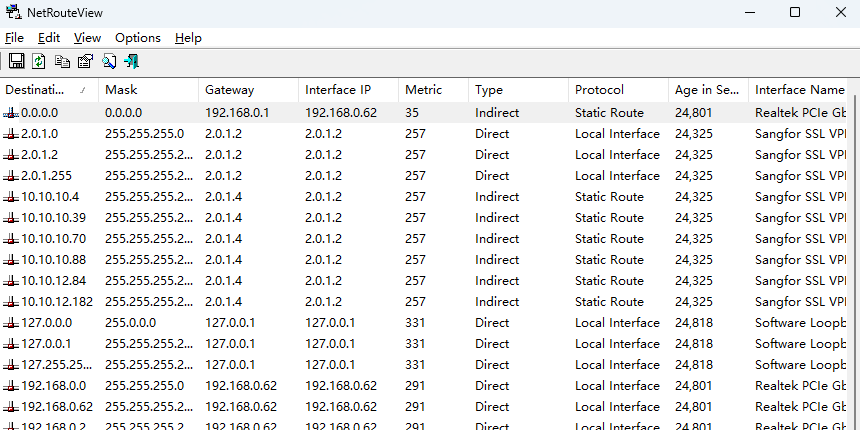Sort by Protocol column header
The image size is (860, 430).
point(599,90)
